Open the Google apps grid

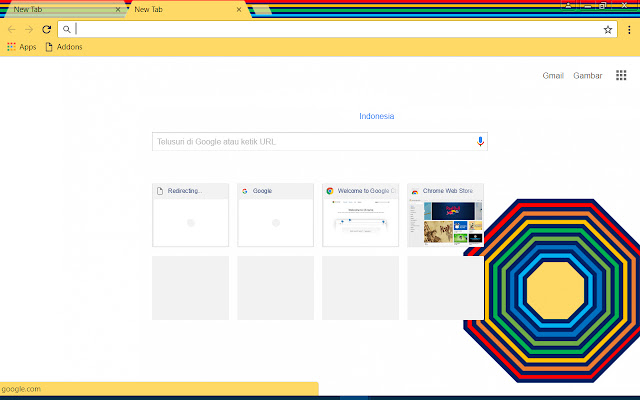pyautogui.click(x=621, y=76)
